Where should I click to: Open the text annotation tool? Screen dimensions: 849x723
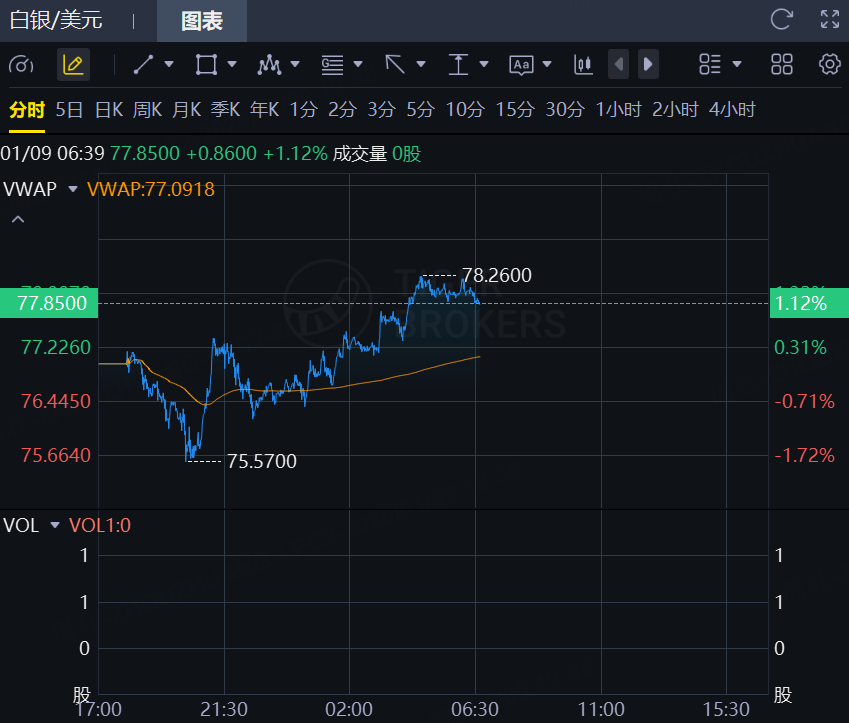521,65
